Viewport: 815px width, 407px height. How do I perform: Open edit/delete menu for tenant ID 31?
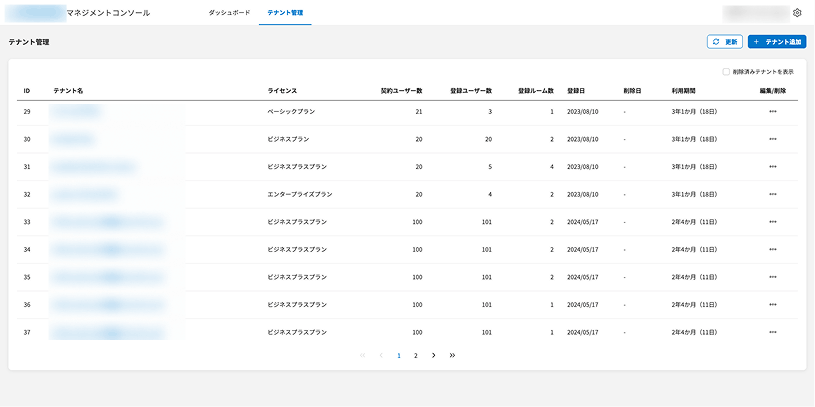[772, 167]
